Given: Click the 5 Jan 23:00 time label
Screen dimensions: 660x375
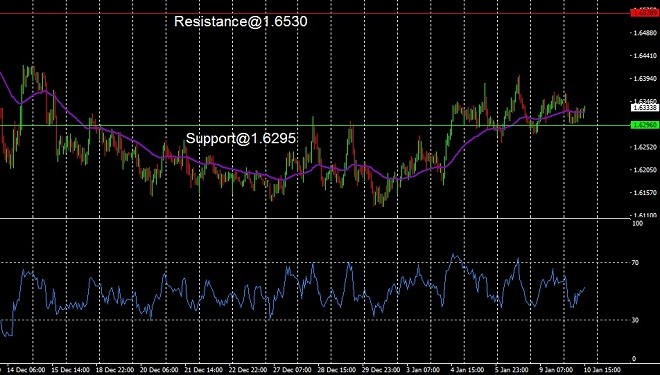Looking at the screenshot, I should pyautogui.click(x=512, y=370).
